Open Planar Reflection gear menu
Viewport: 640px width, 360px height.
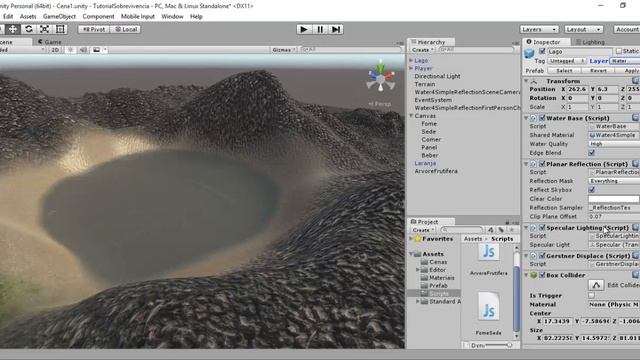coord(635,164)
